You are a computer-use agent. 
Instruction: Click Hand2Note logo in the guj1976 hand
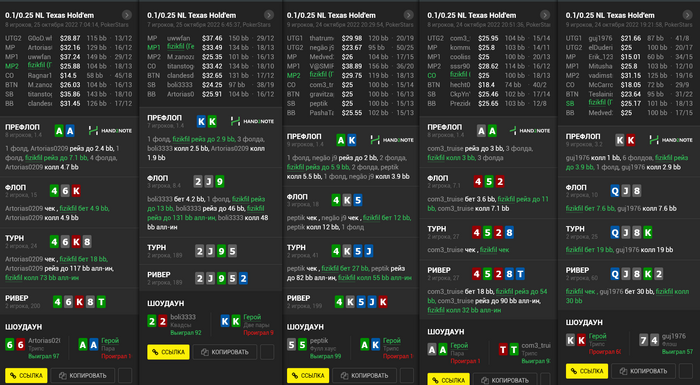point(671,140)
